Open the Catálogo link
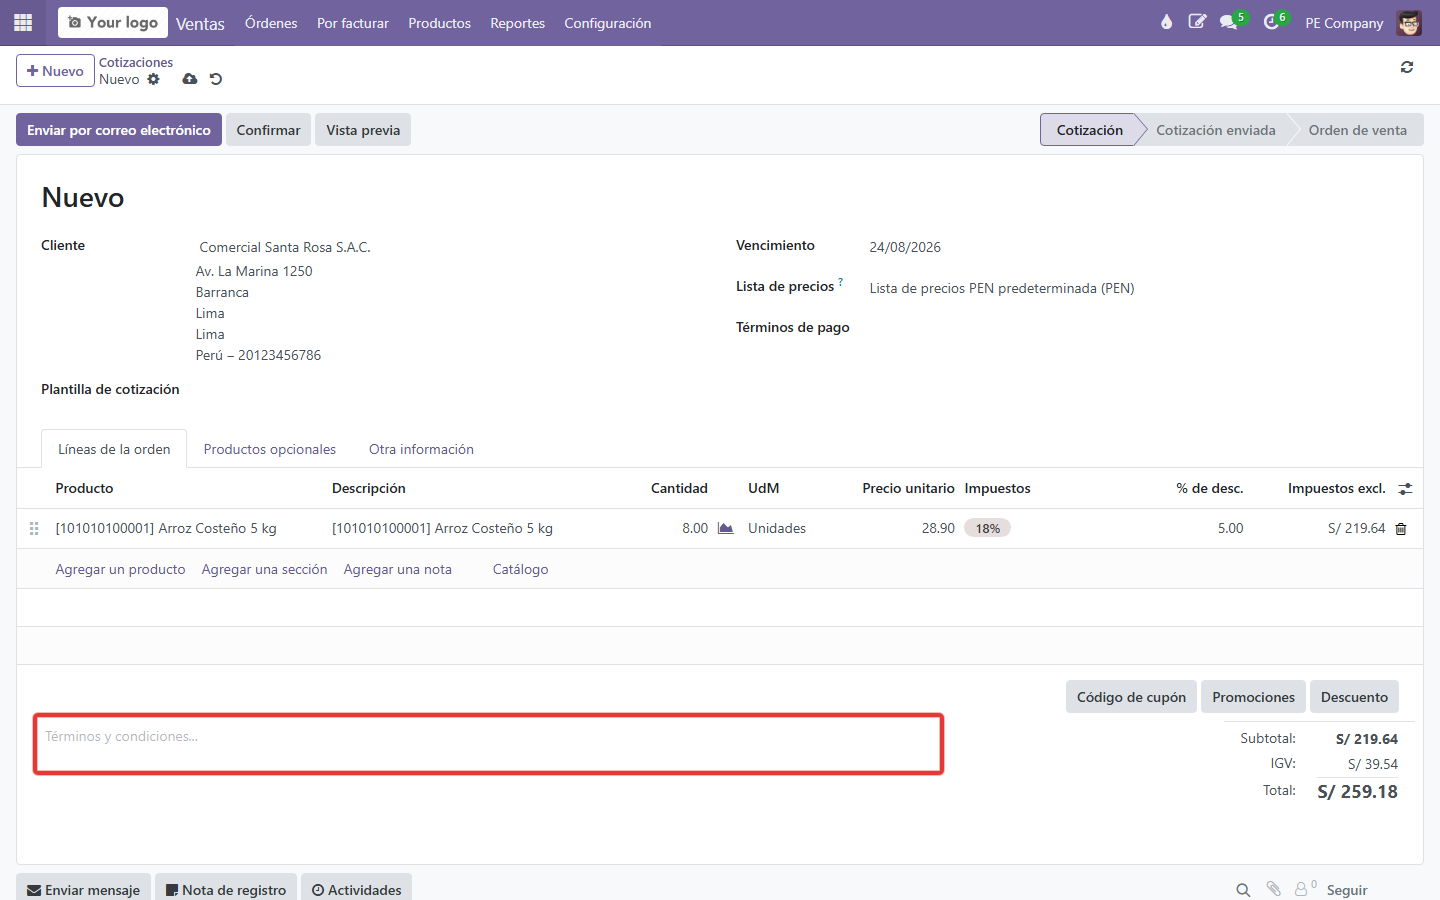 (x=520, y=569)
